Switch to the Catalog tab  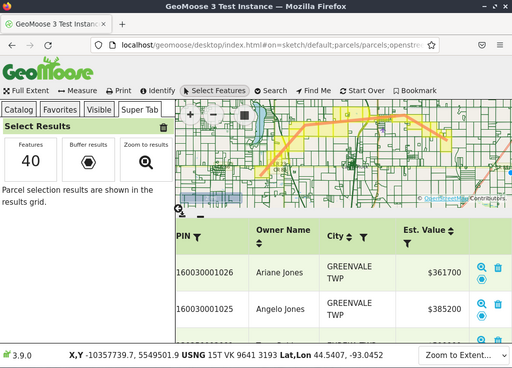coord(19,110)
